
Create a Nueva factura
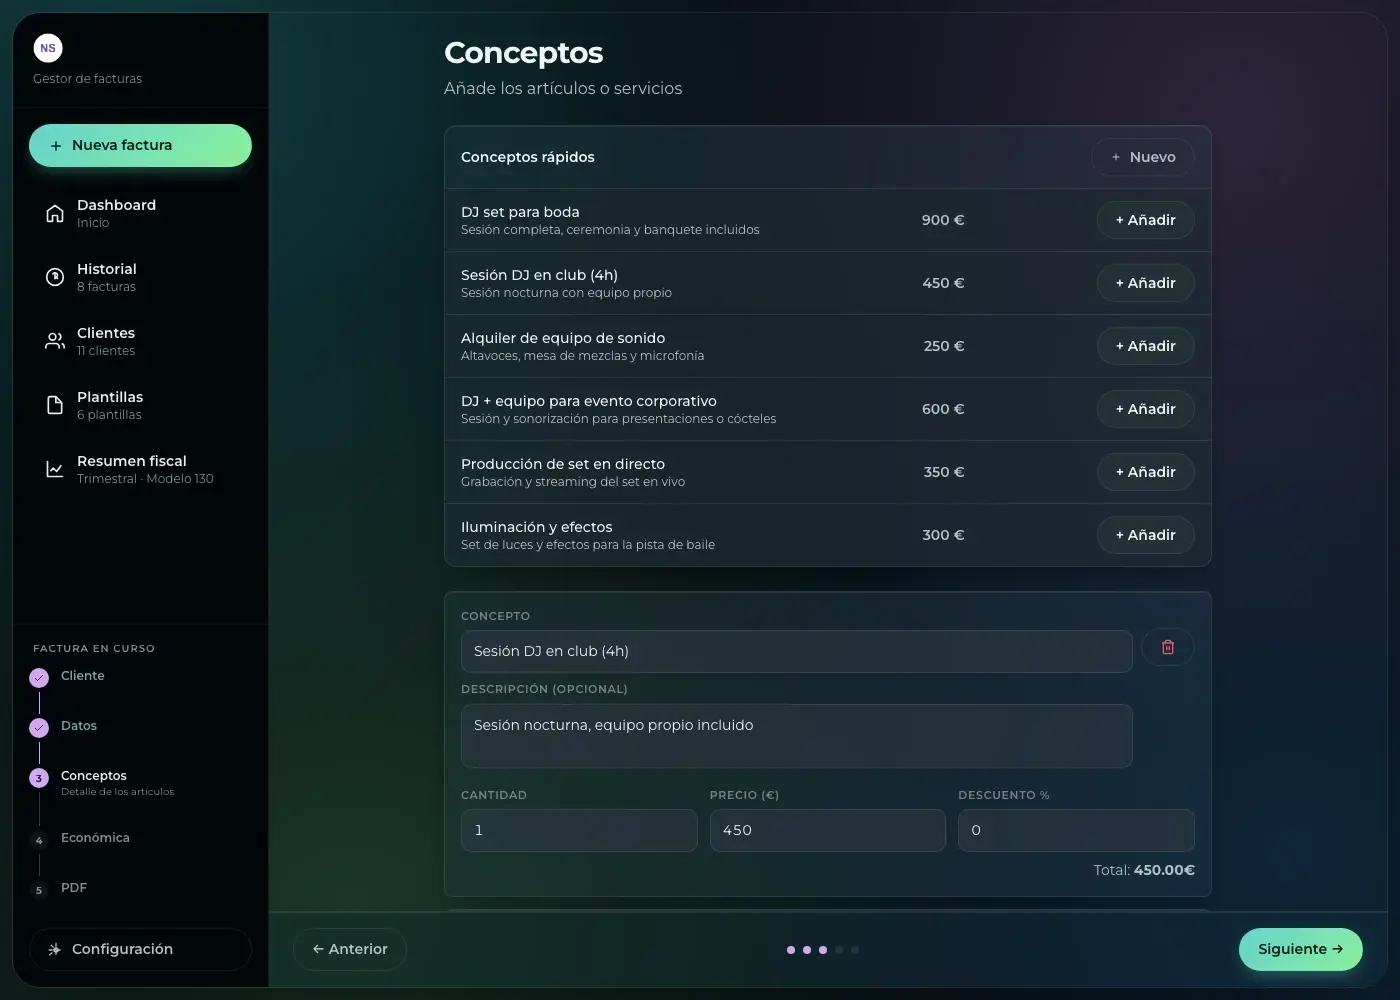(140, 145)
